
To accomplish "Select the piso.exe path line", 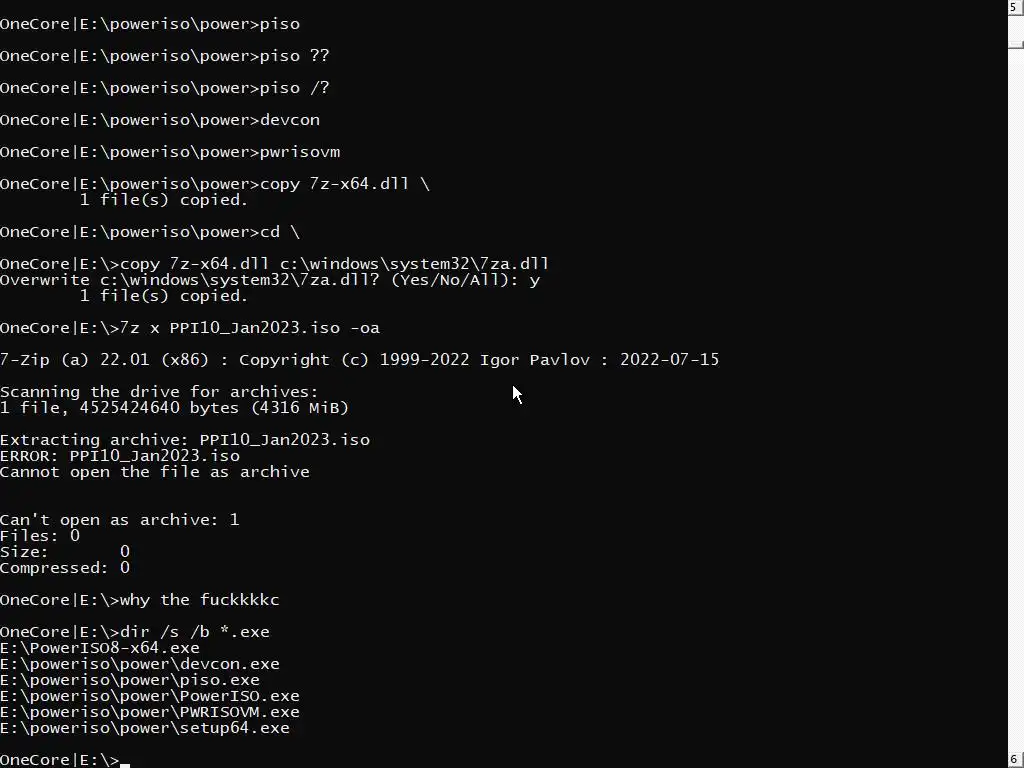I will (130, 680).
